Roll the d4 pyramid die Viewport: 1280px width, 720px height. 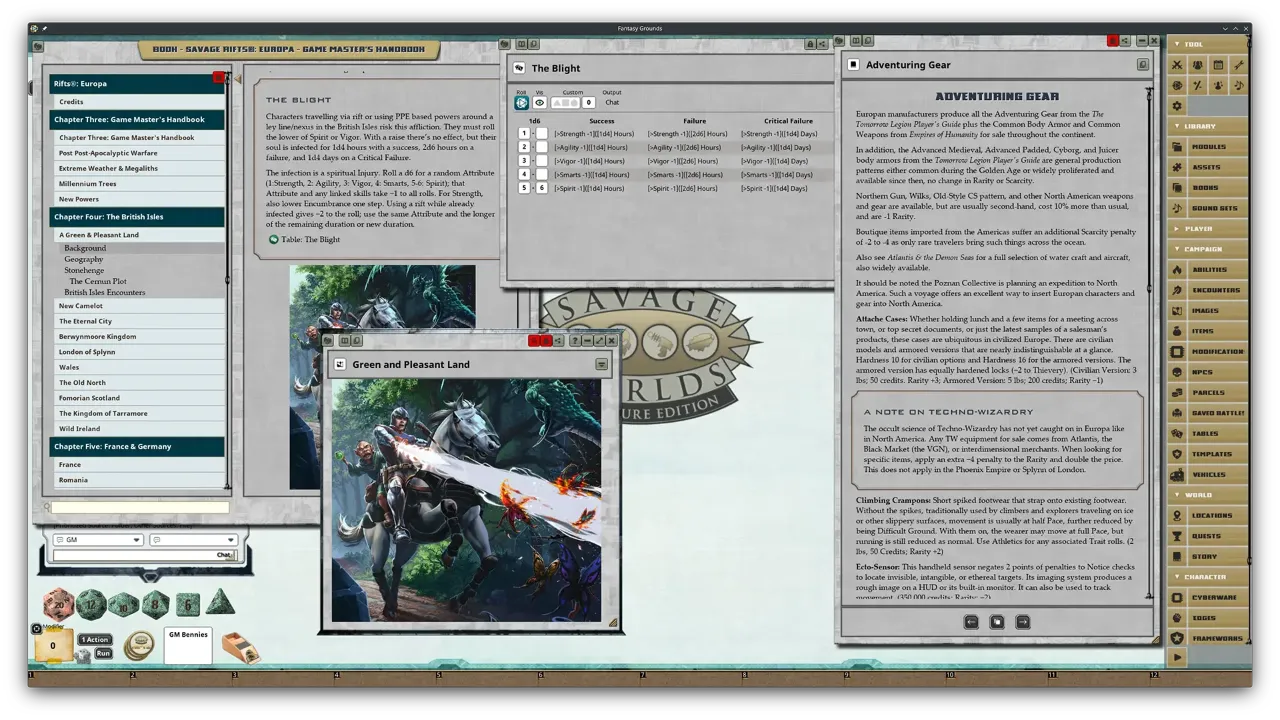(x=220, y=603)
